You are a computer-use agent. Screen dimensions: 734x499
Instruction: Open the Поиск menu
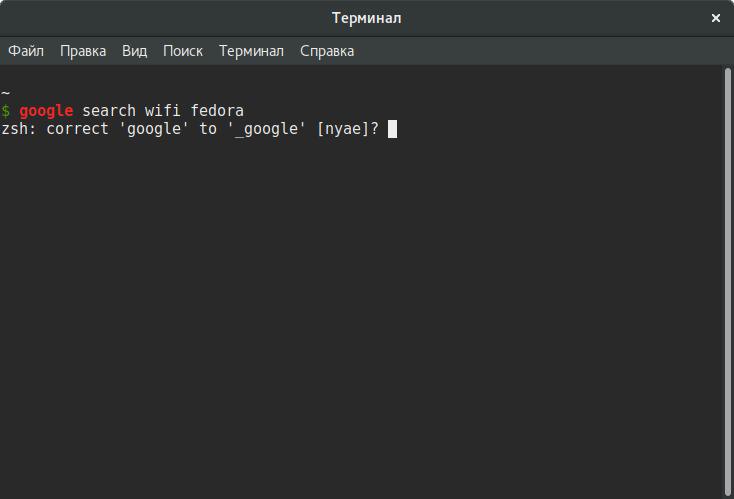click(183, 51)
